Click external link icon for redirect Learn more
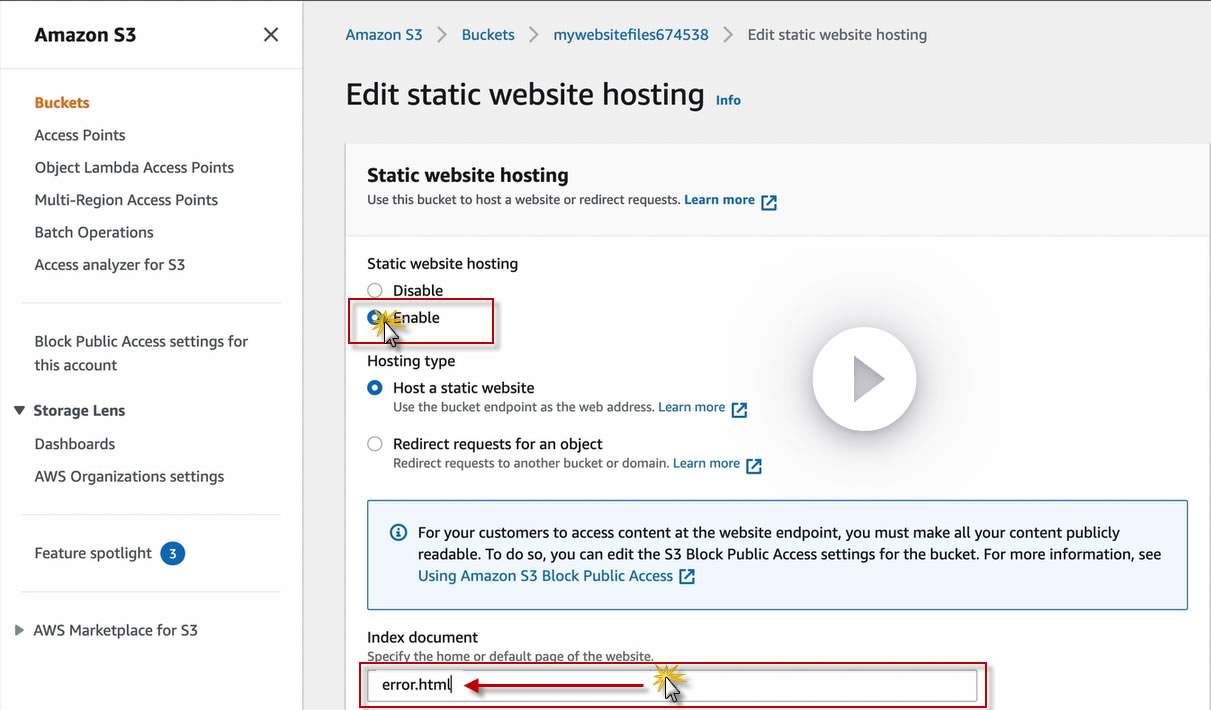 pos(754,465)
